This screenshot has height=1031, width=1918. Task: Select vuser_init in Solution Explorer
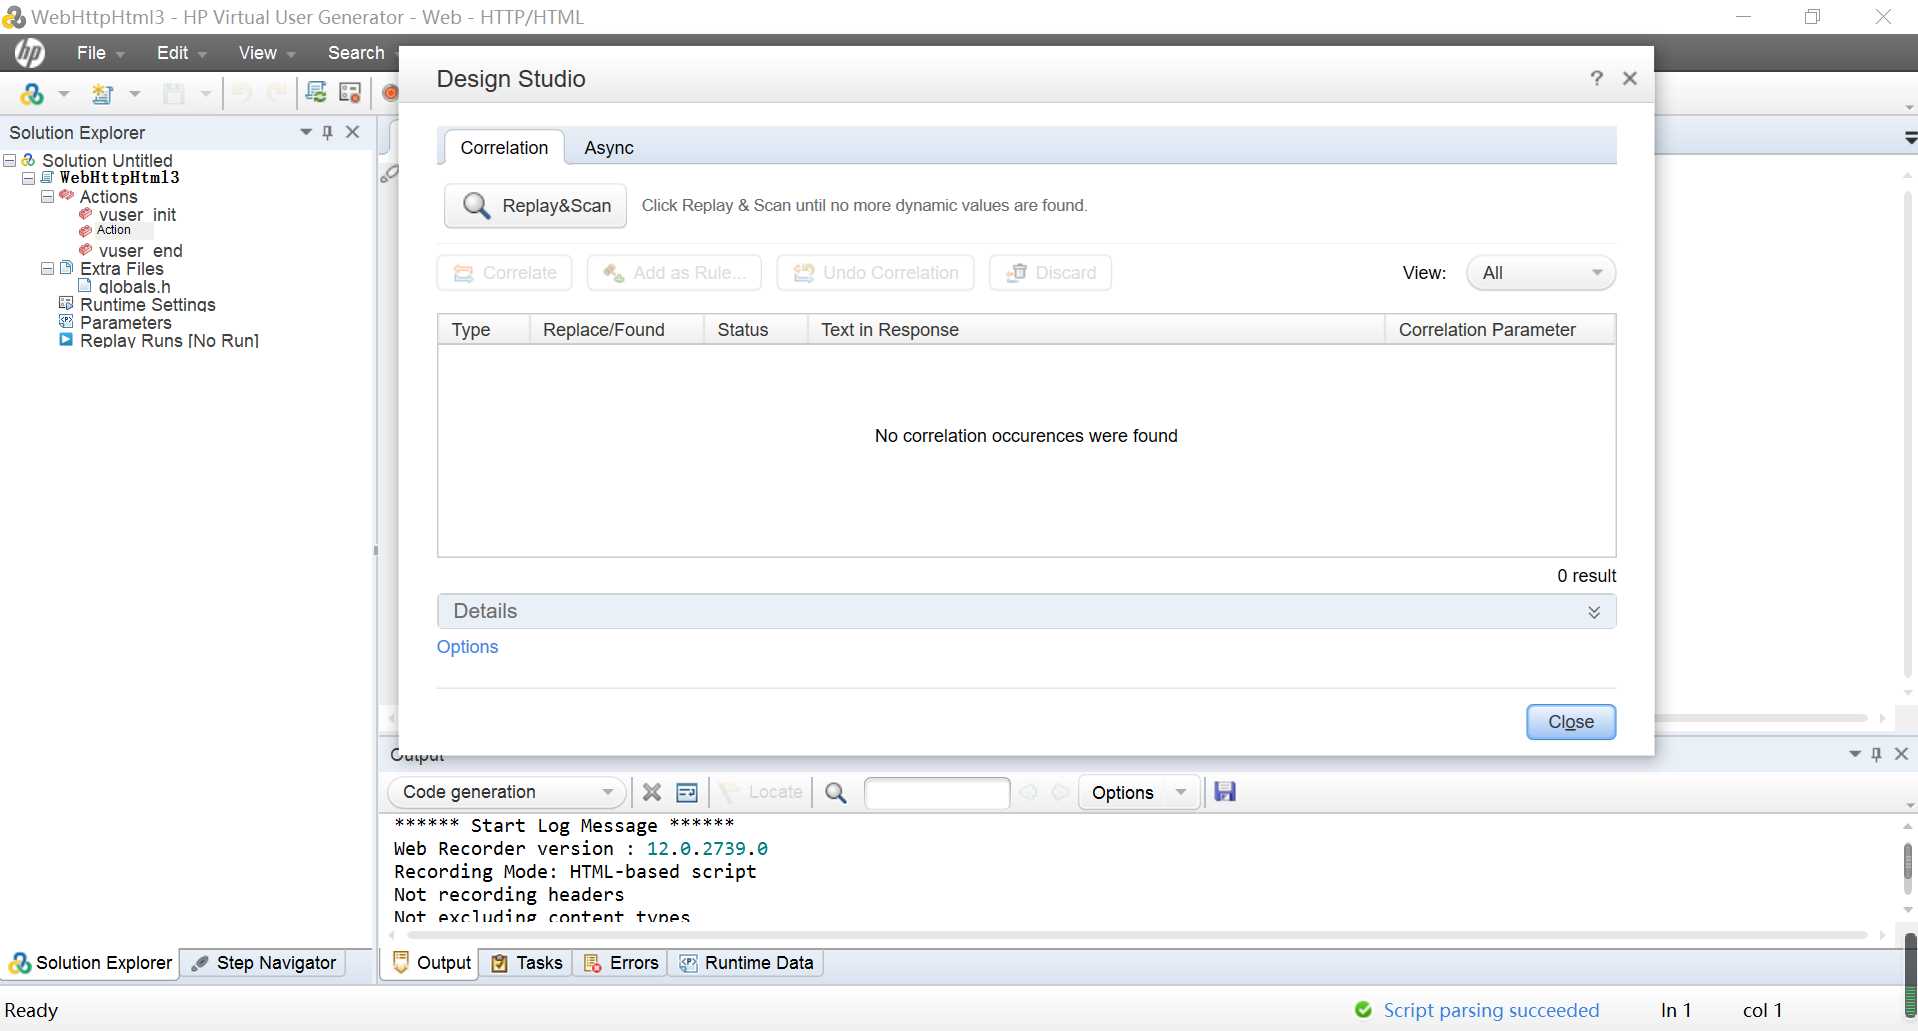click(x=137, y=215)
